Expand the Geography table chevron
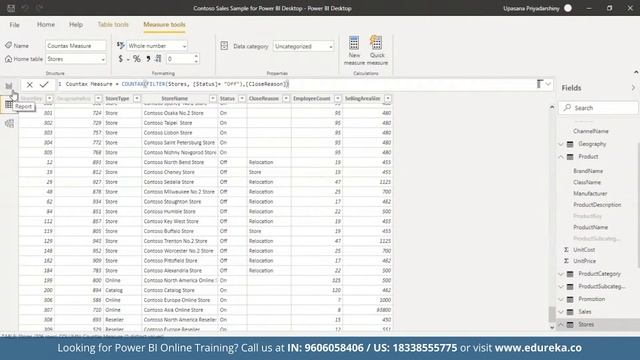This screenshot has width=640, height=360. click(x=561, y=144)
